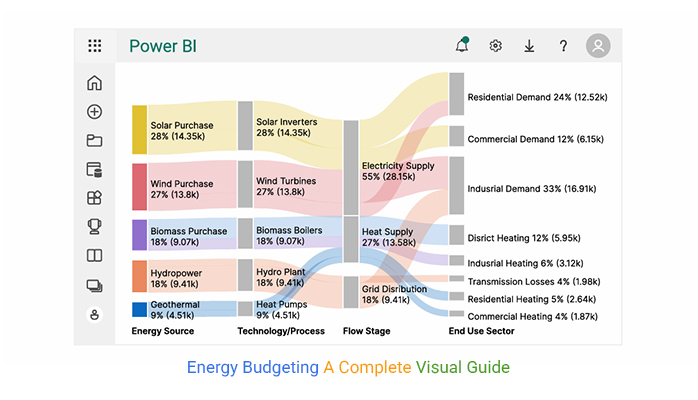Go to Home in the sidebar

(x=95, y=83)
